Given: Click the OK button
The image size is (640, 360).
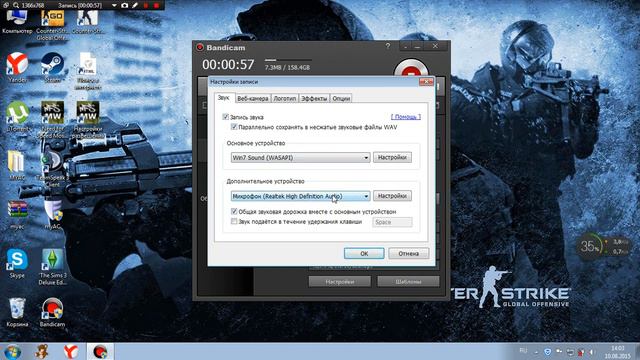Looking at the screenshot, I should pyautogui.click(x=364, y=253).
